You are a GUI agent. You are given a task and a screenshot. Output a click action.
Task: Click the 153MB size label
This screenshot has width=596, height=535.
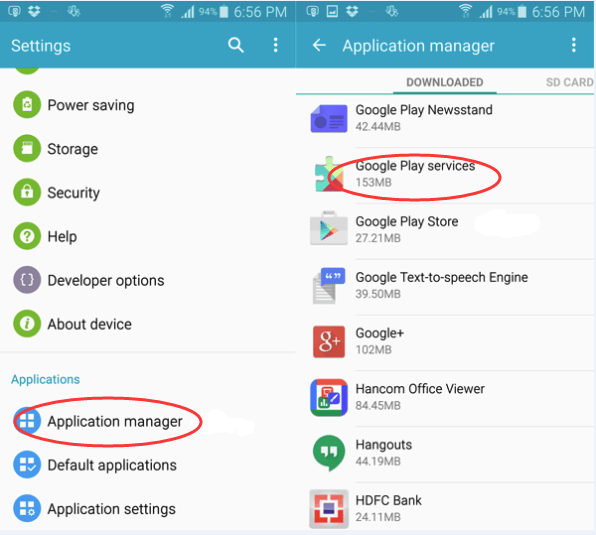pyautogui.click(x=373, y=182)
